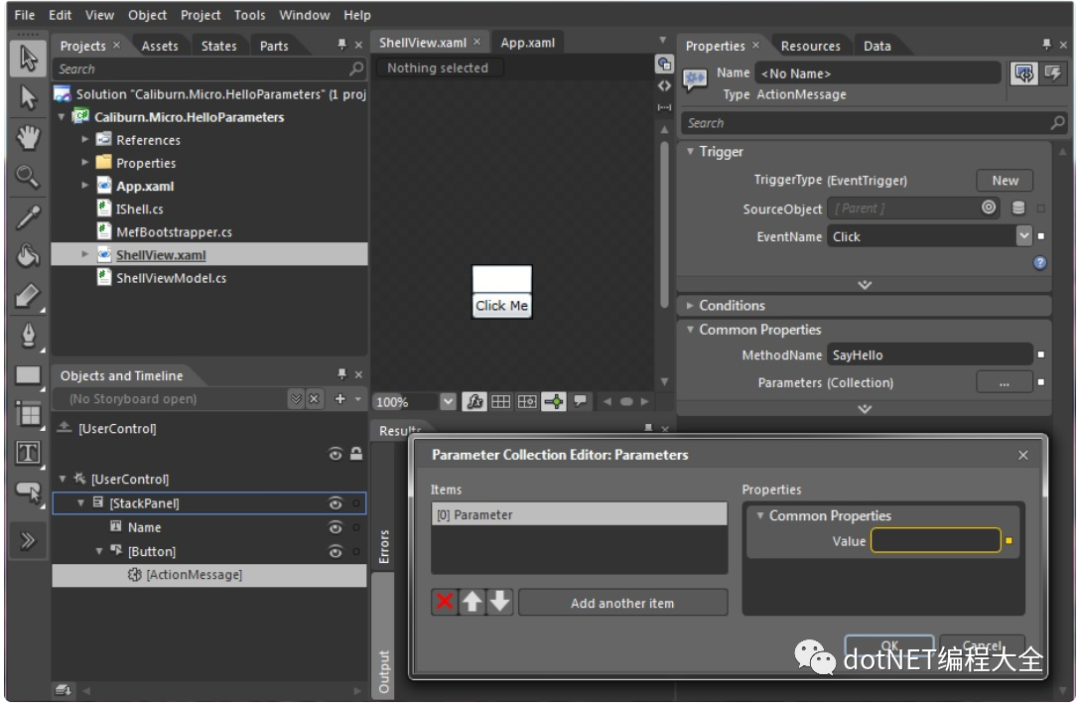Viewport: 1080px width, 708px height.
Task: Click New next to TriggerType
Action: [1005, 180]
